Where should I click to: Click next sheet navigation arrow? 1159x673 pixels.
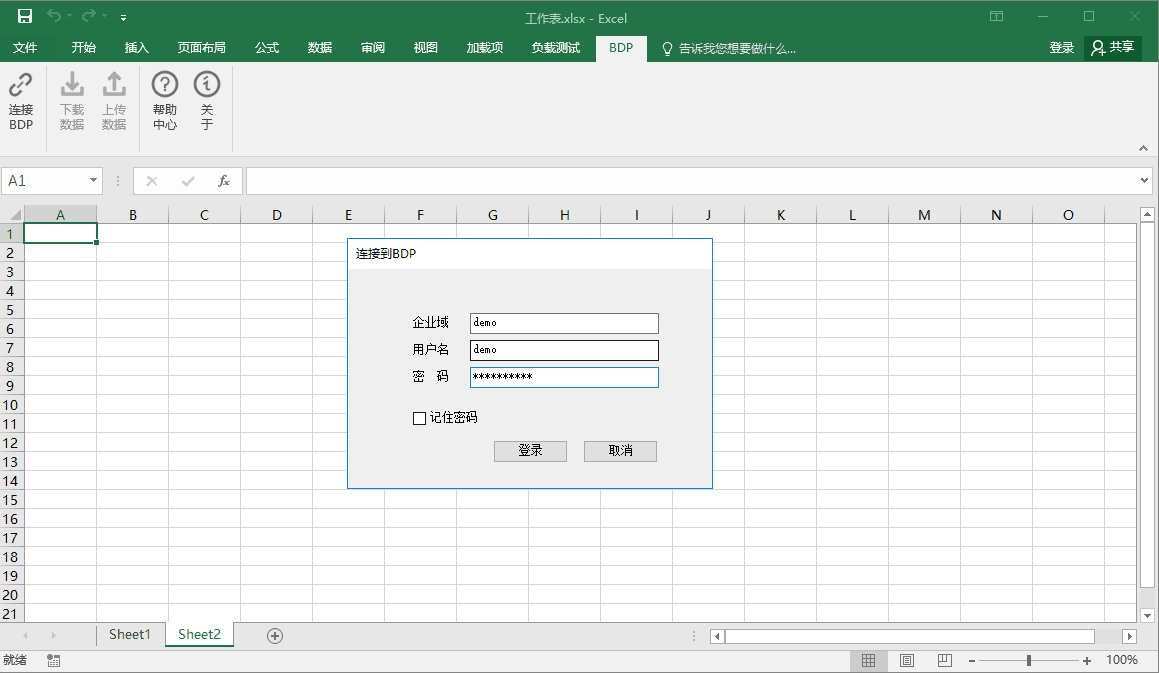tap(53, 635)
